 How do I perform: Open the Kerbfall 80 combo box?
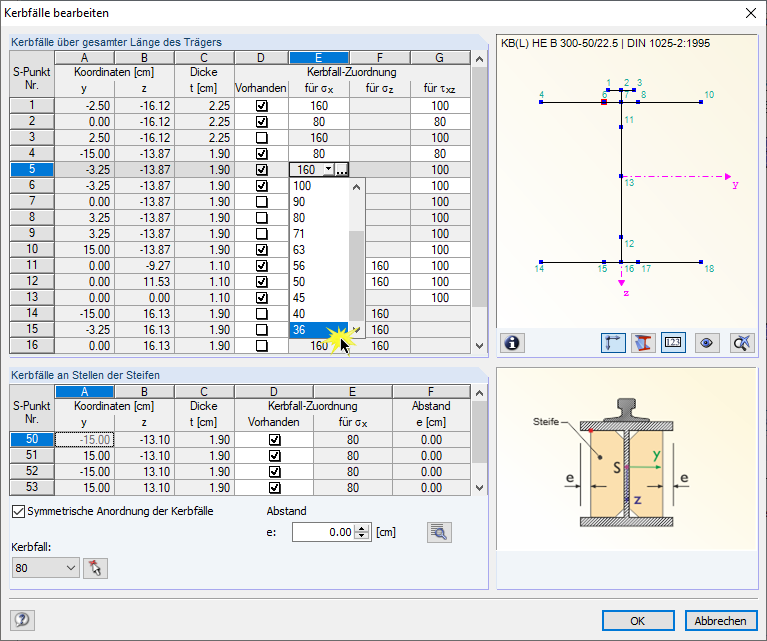tap(45, 568)
